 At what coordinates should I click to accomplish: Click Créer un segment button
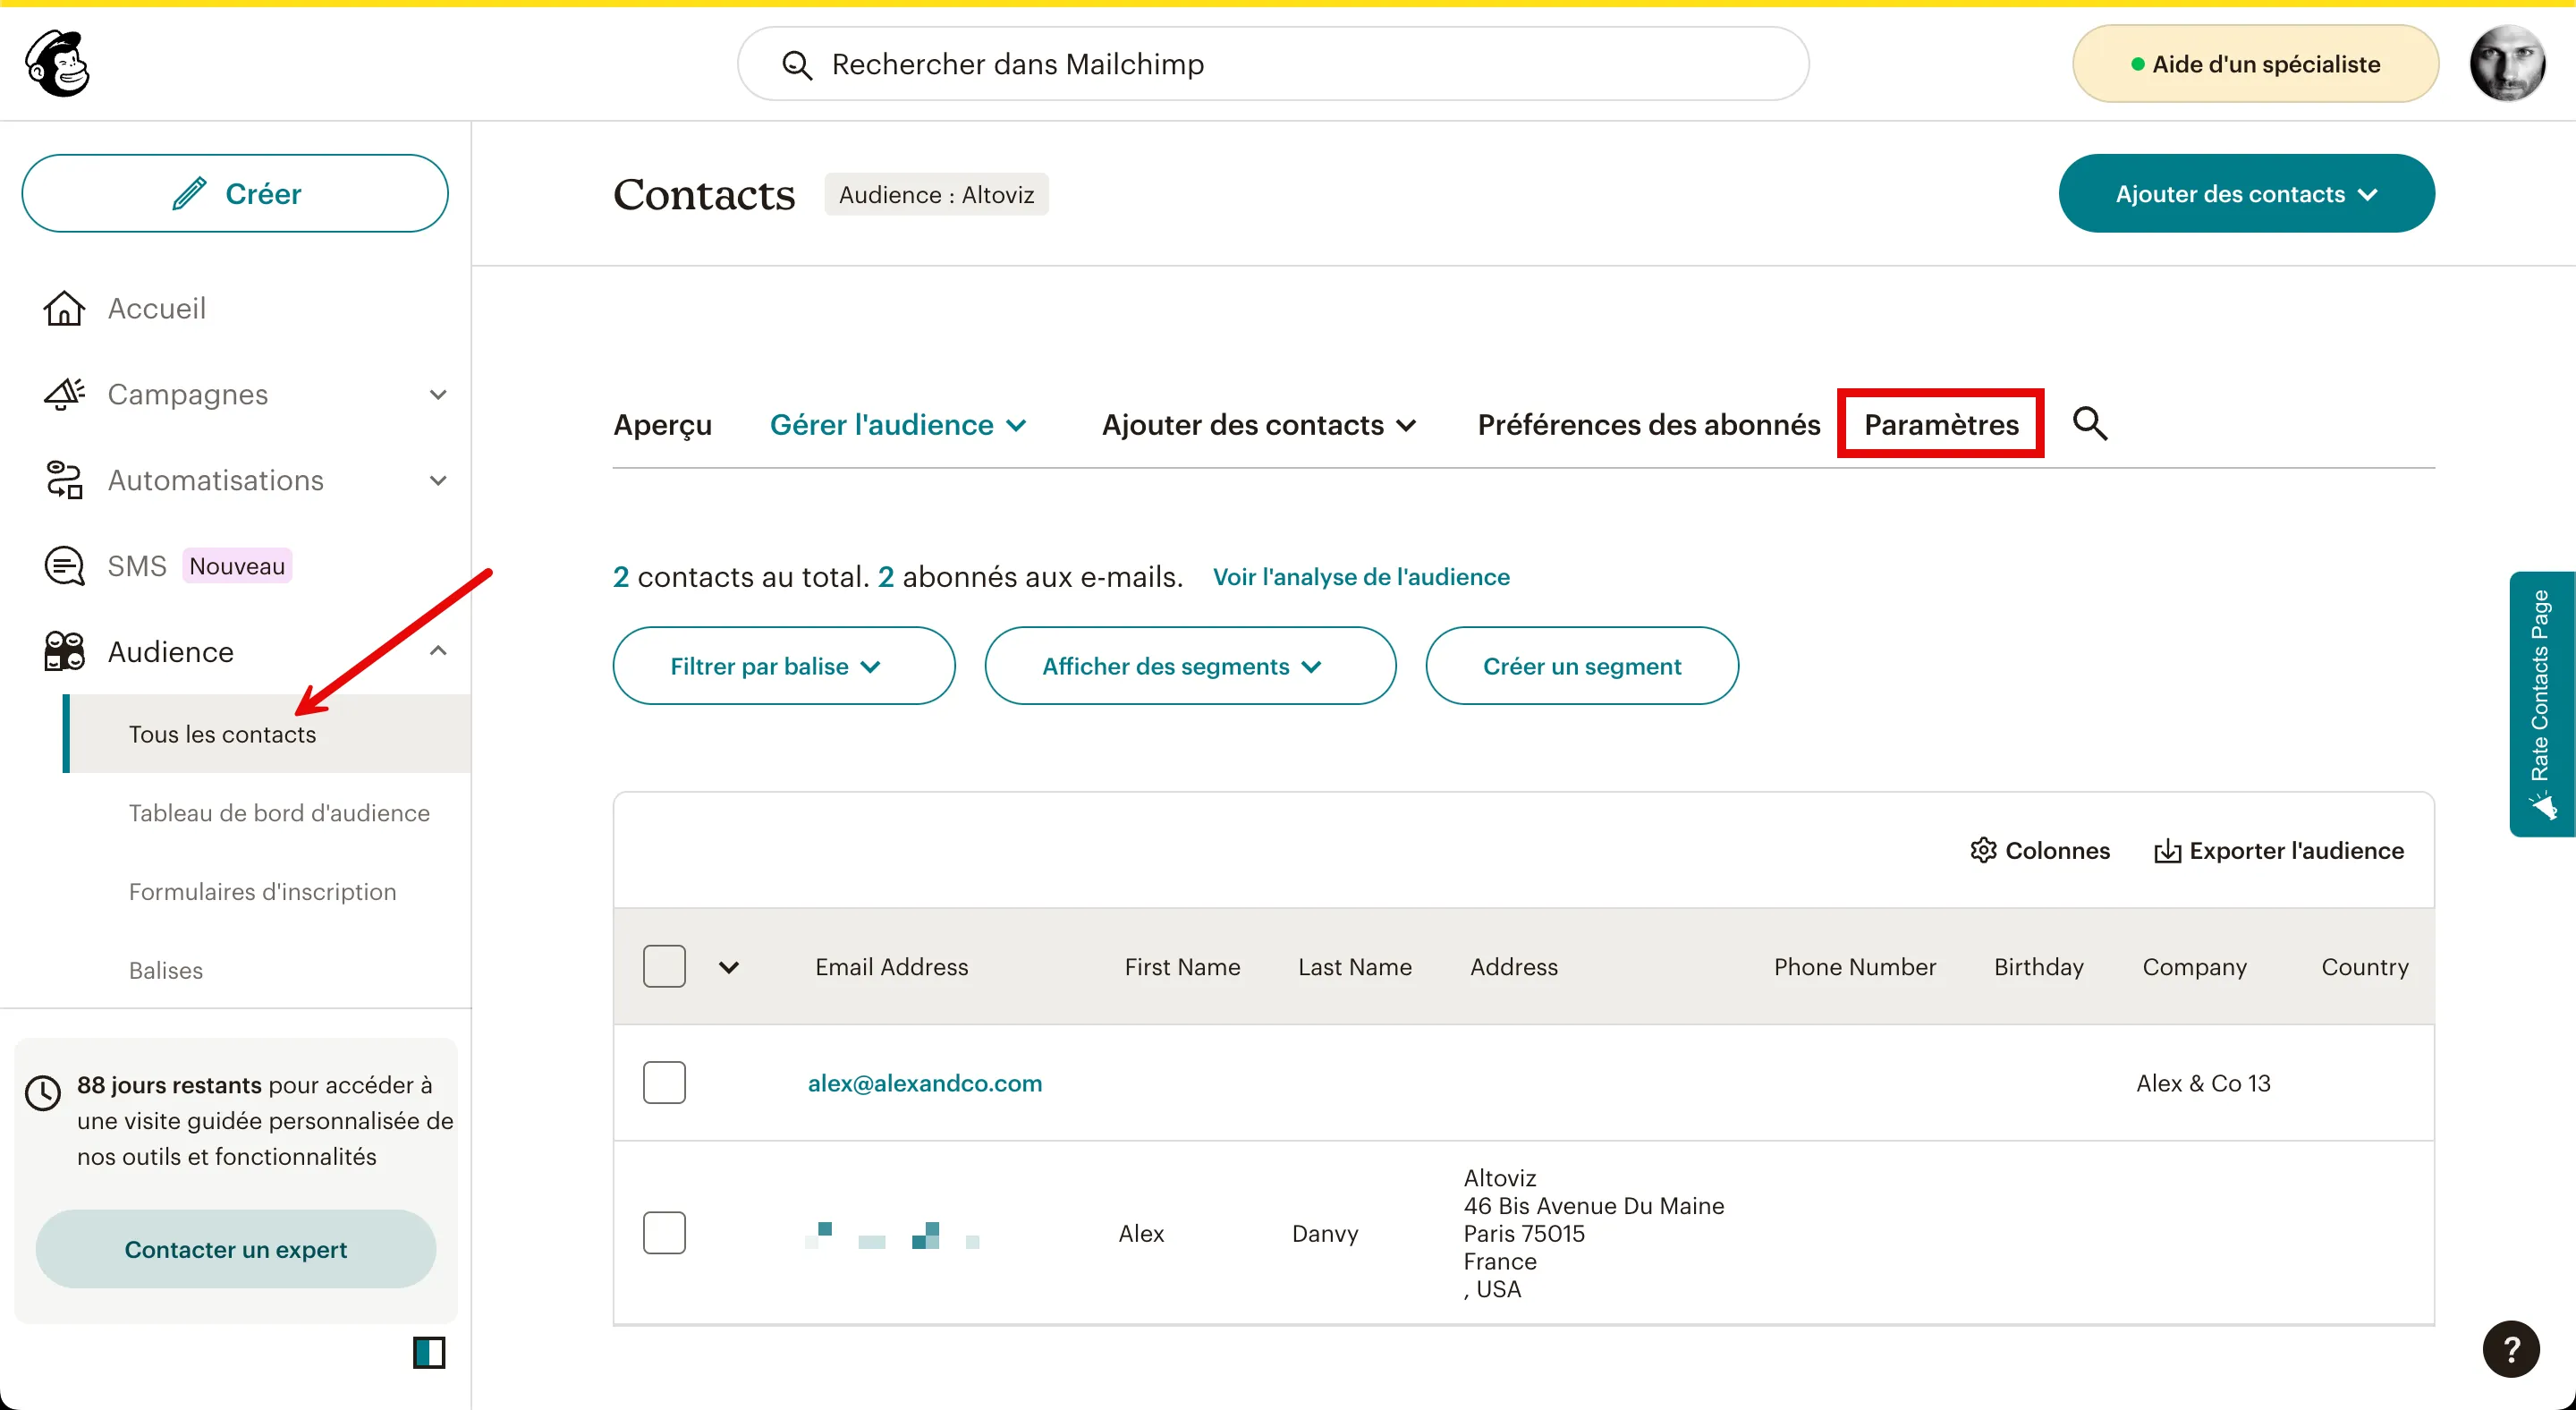[1582, 666]
